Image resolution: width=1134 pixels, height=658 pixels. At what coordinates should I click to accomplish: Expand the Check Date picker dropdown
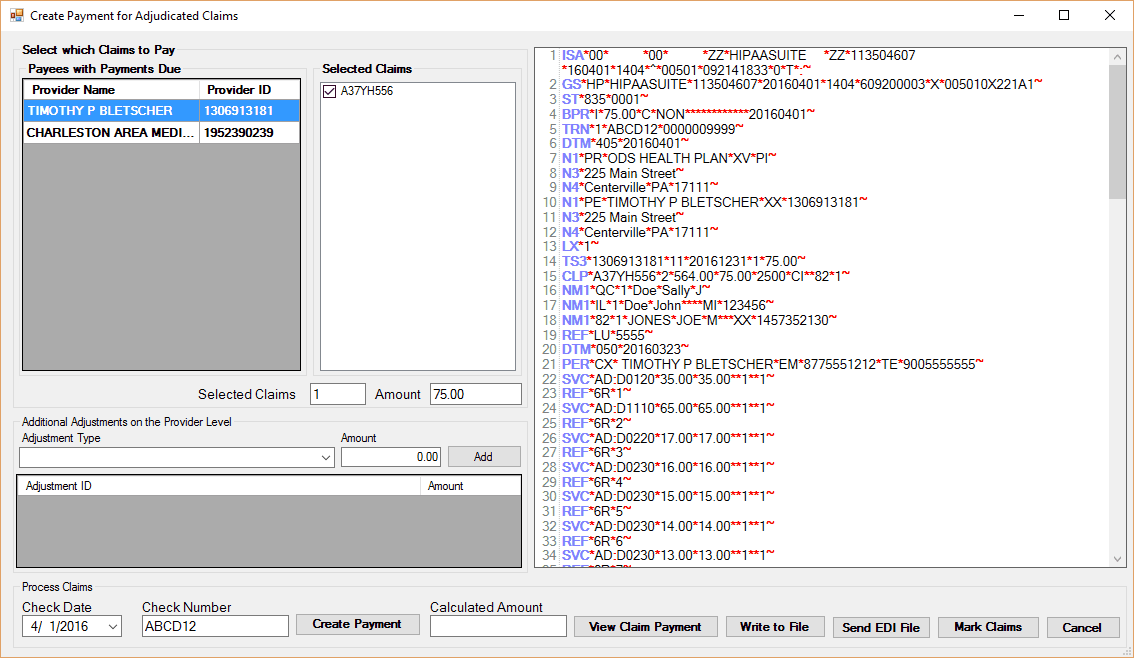pyautogui.click(x=111, y=626)
